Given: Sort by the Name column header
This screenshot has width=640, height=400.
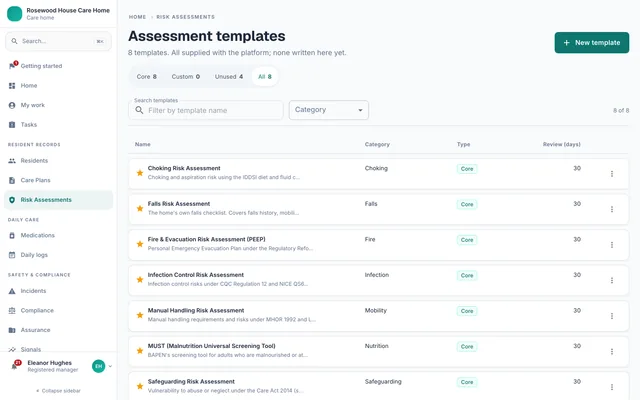Looking at the screenshot, I should pyautogui.click(x=142, y=144).
